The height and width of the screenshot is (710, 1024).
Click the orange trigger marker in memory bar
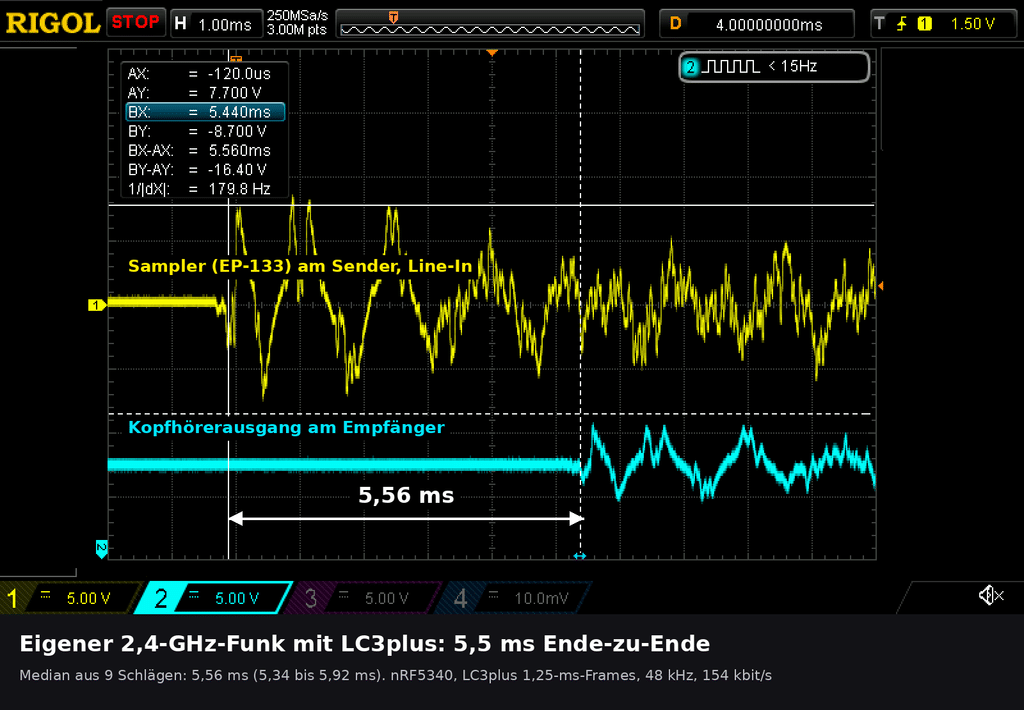coord(393,17)
